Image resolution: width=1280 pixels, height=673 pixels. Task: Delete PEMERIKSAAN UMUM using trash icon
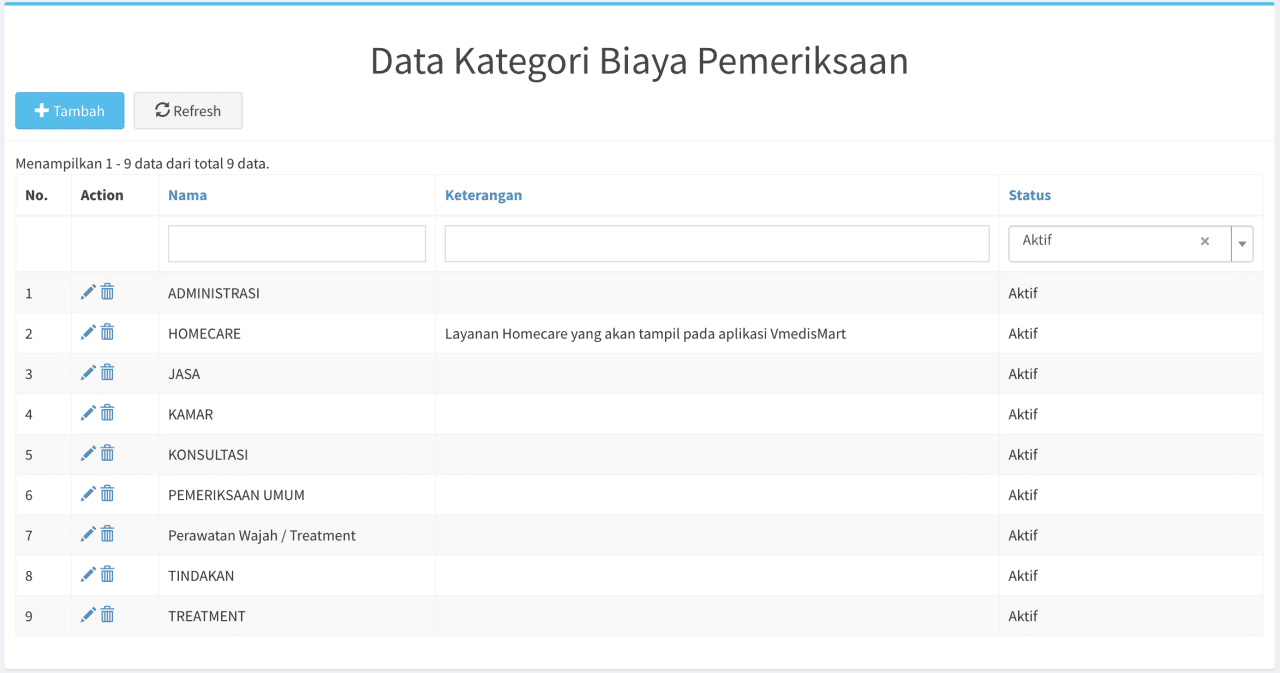[x=107, y=494]
